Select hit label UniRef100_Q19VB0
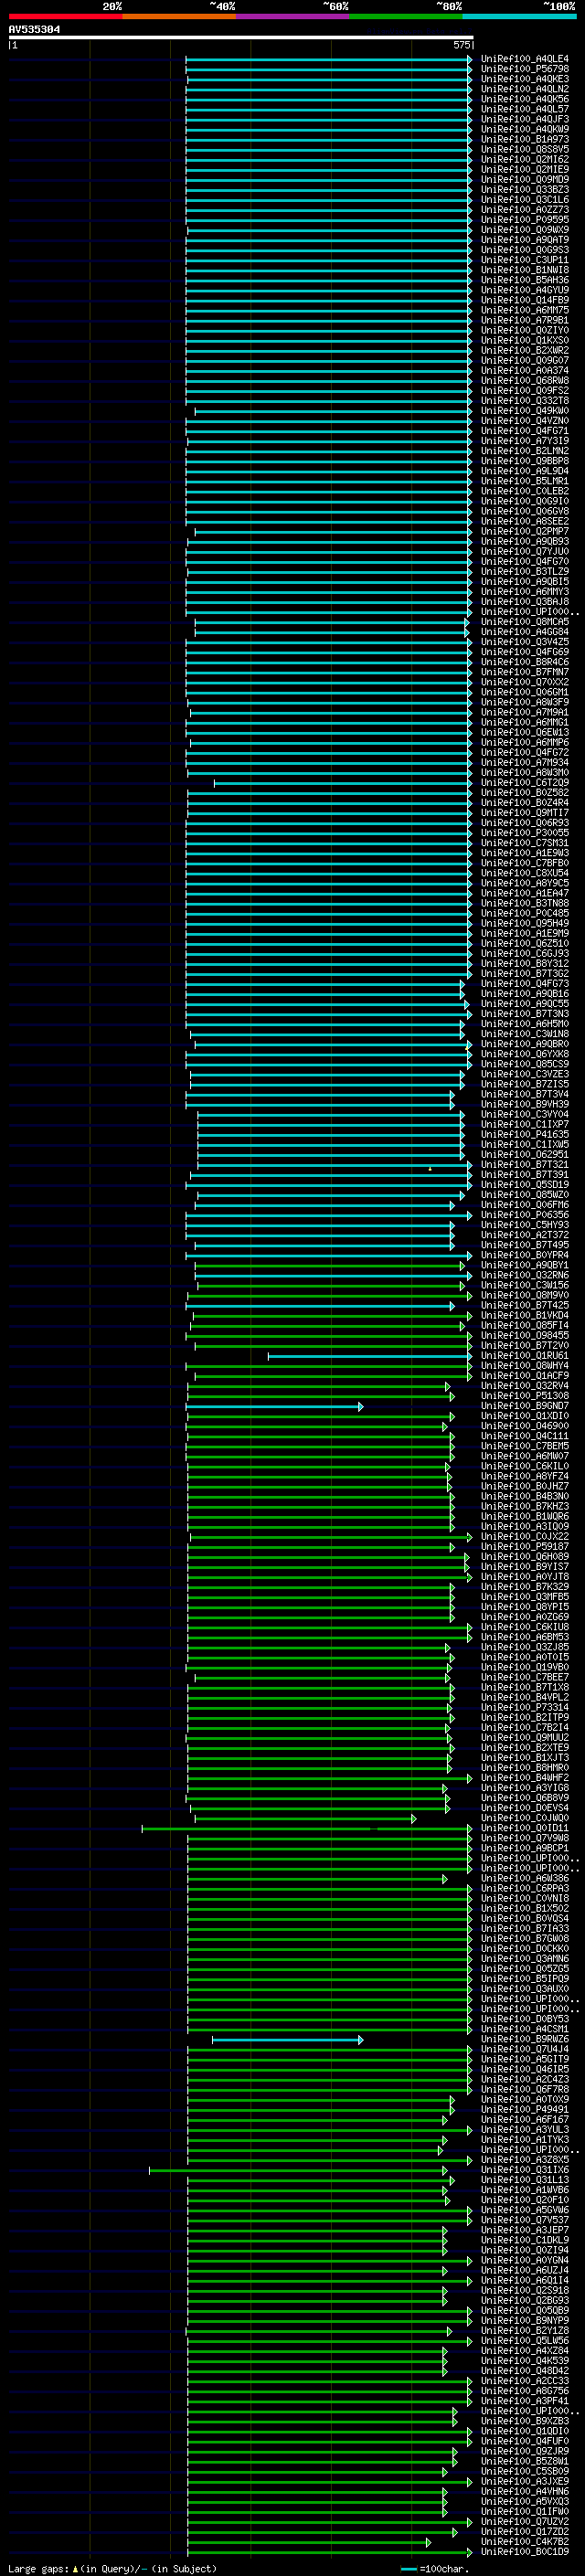Image resolution: width=585 pixels, height=2576 pixels. (524, 1667)
